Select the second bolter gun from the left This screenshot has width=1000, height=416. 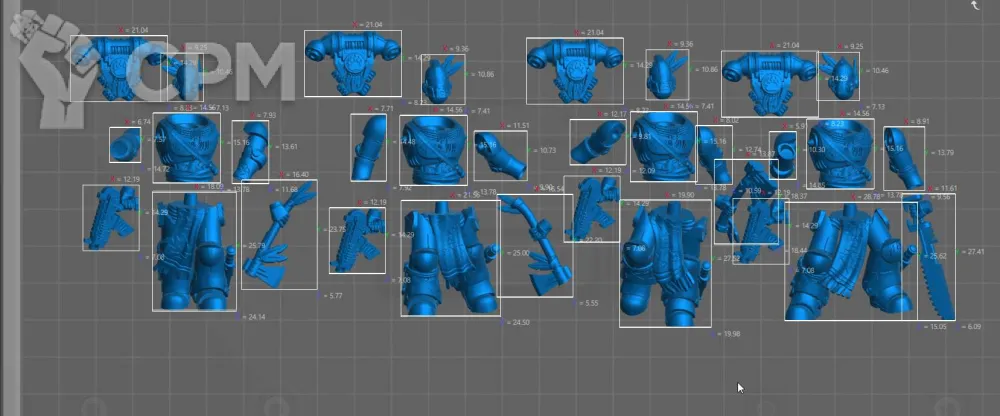point(357,240)
